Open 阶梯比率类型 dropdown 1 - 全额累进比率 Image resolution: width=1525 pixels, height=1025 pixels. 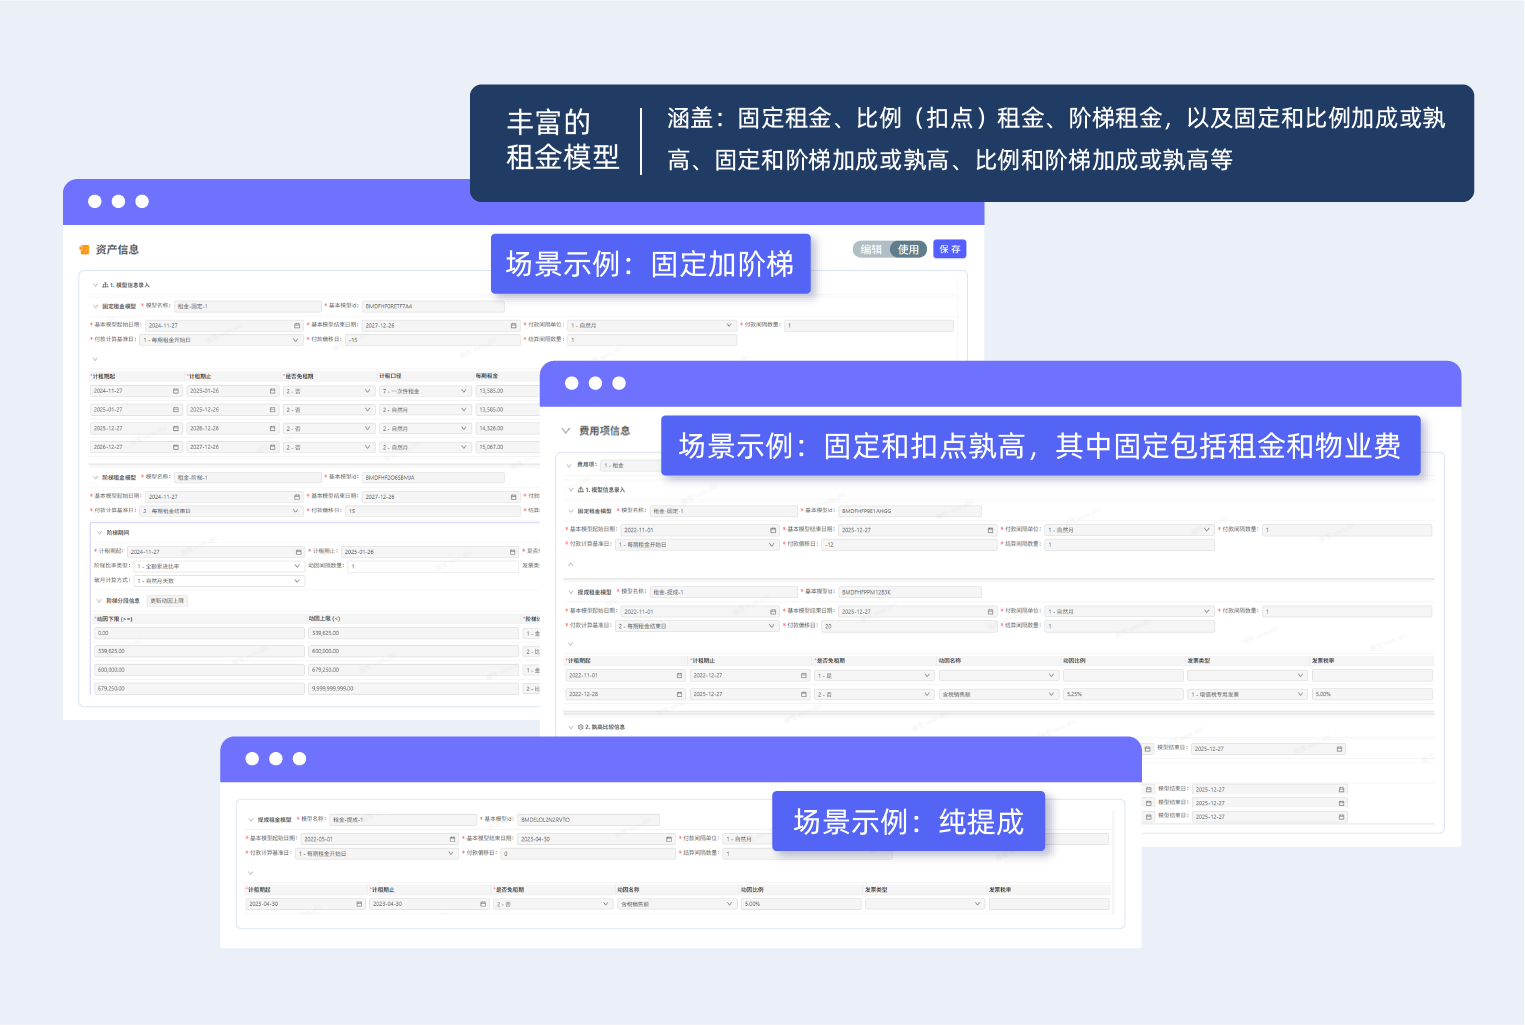(x=218, y=566)
